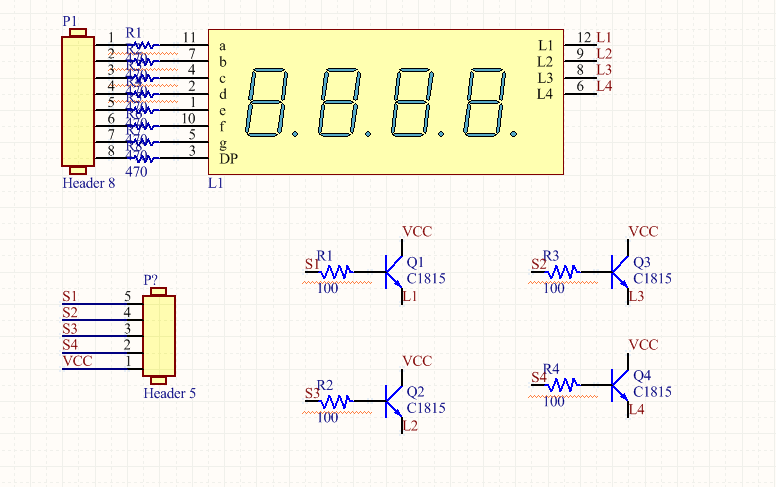Select the Q1 transistor symbol
This screenshot has width=776, height=487.
click(x=393, y=270)
